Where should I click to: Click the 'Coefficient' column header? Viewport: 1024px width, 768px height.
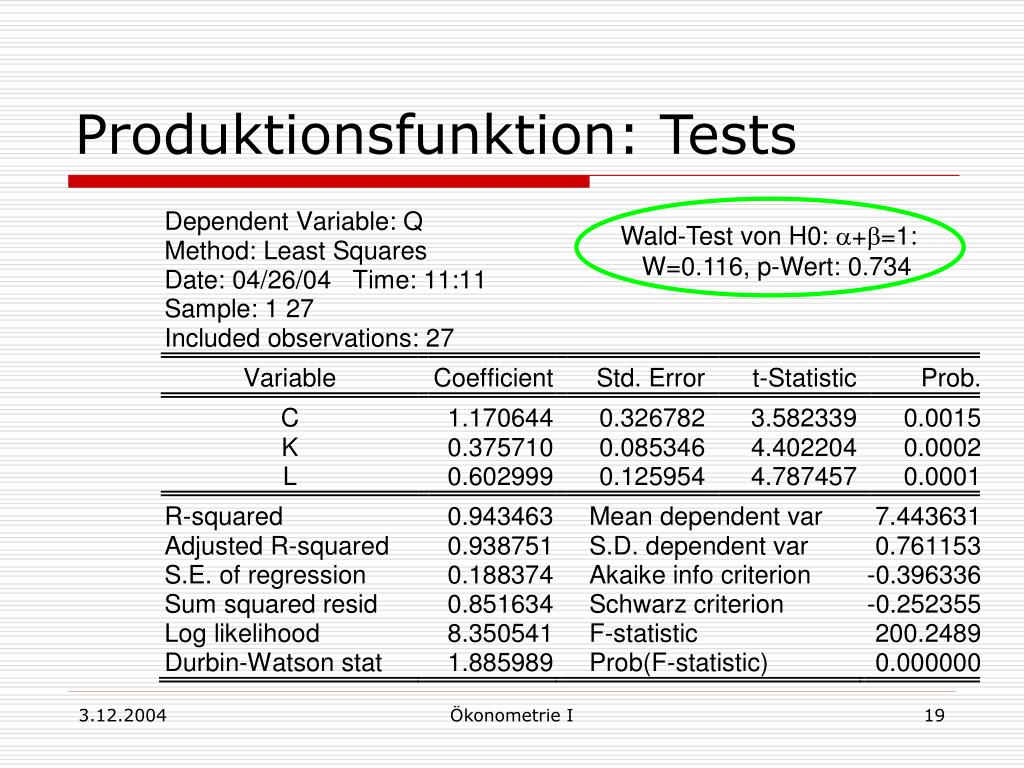(493, 378)
